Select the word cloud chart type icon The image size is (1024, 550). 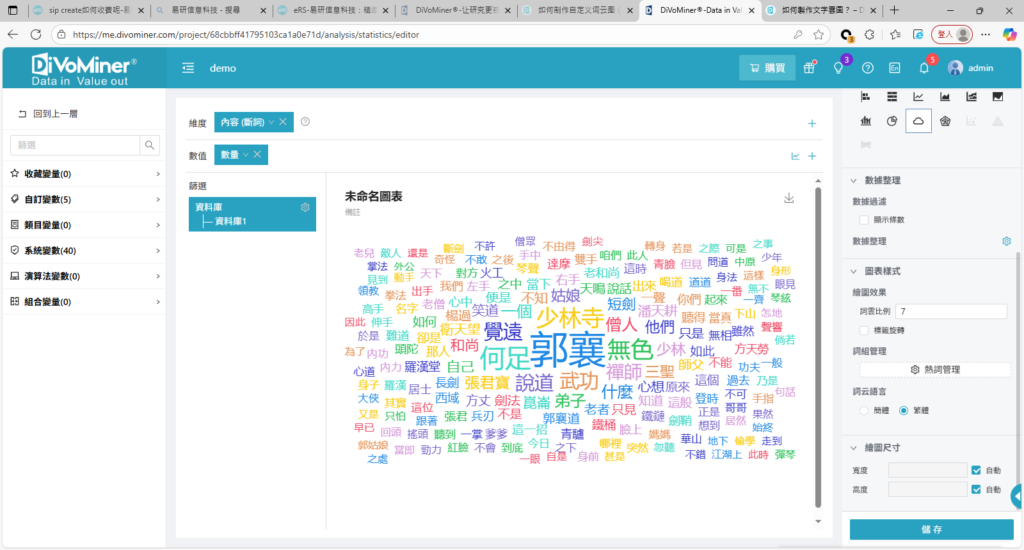(x=918, y=121)
